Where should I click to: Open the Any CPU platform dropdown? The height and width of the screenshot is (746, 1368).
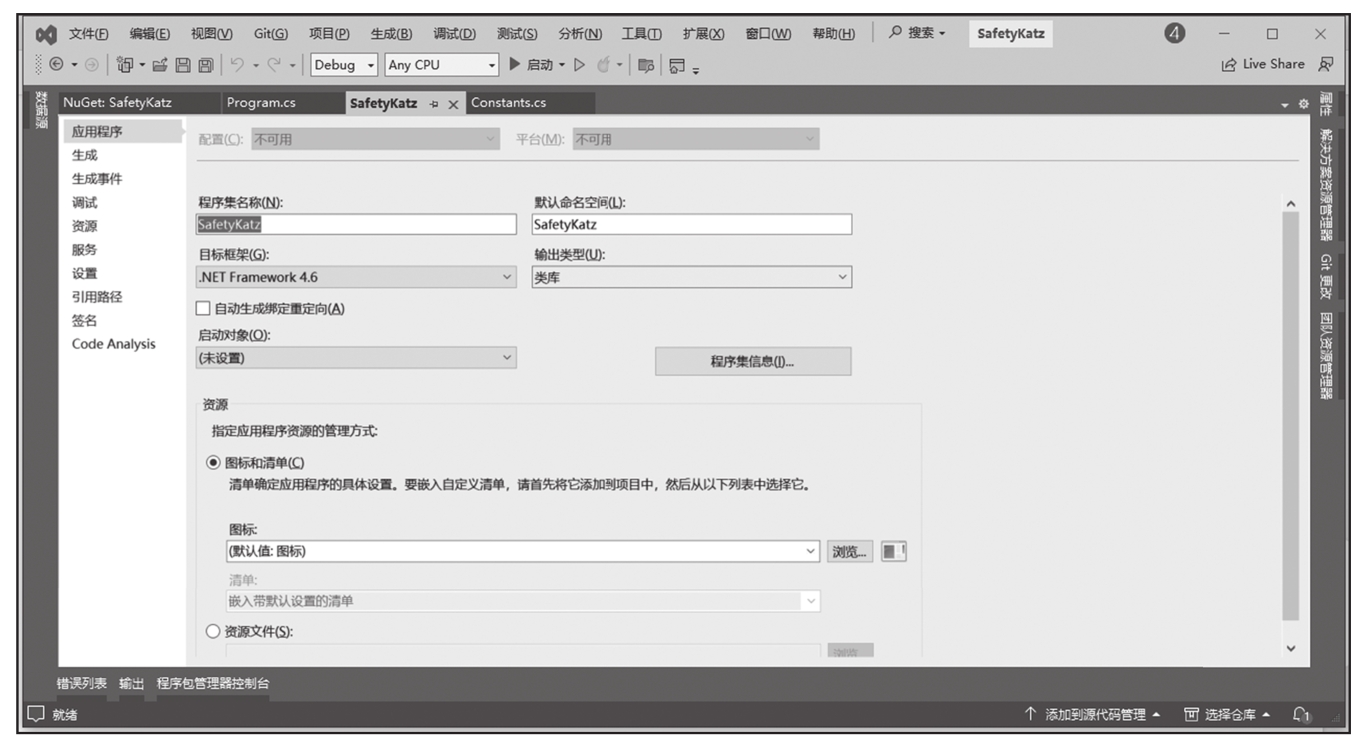click(442, 65)
